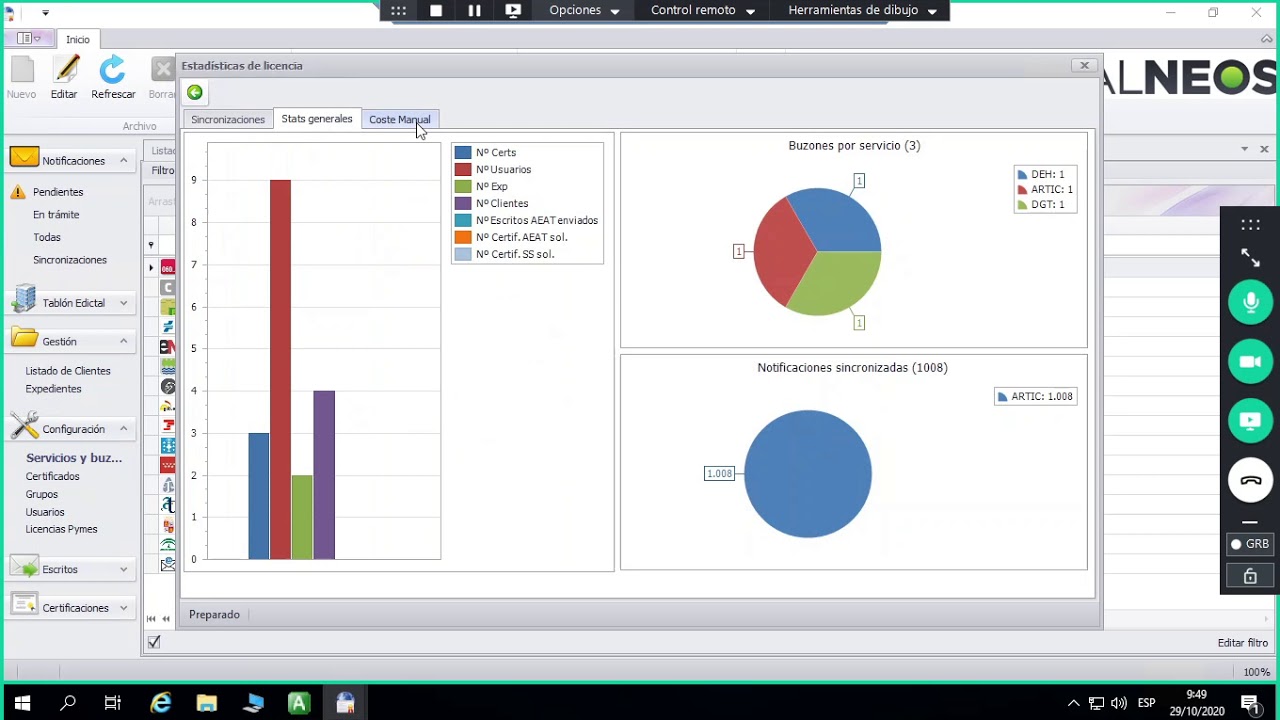1280x720 pixels.
Task: Click the Configuración tools icon
Action: pos(25,427)
